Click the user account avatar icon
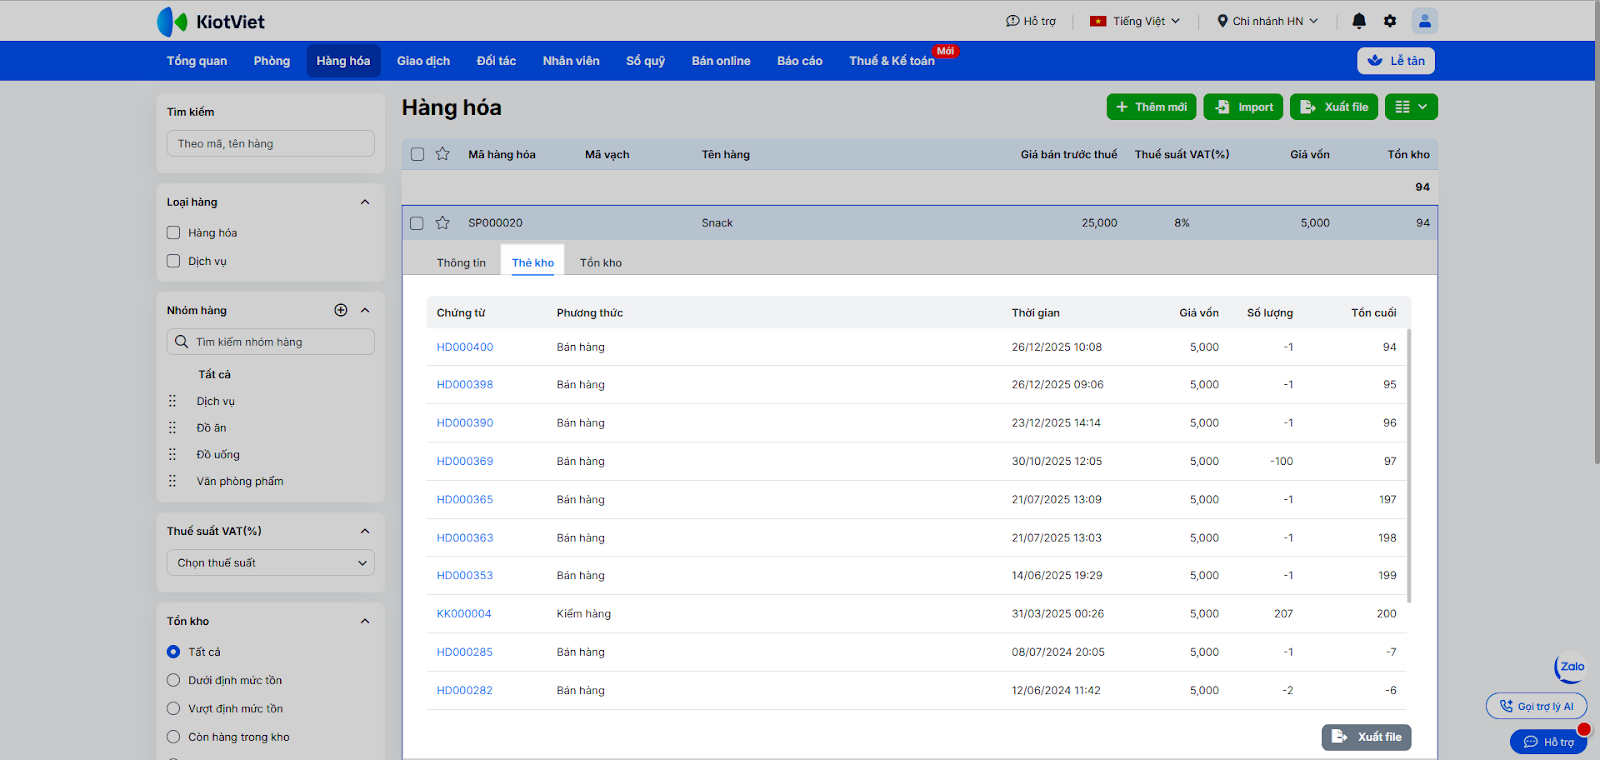 pyautogui.click(x=1424, y=21)
